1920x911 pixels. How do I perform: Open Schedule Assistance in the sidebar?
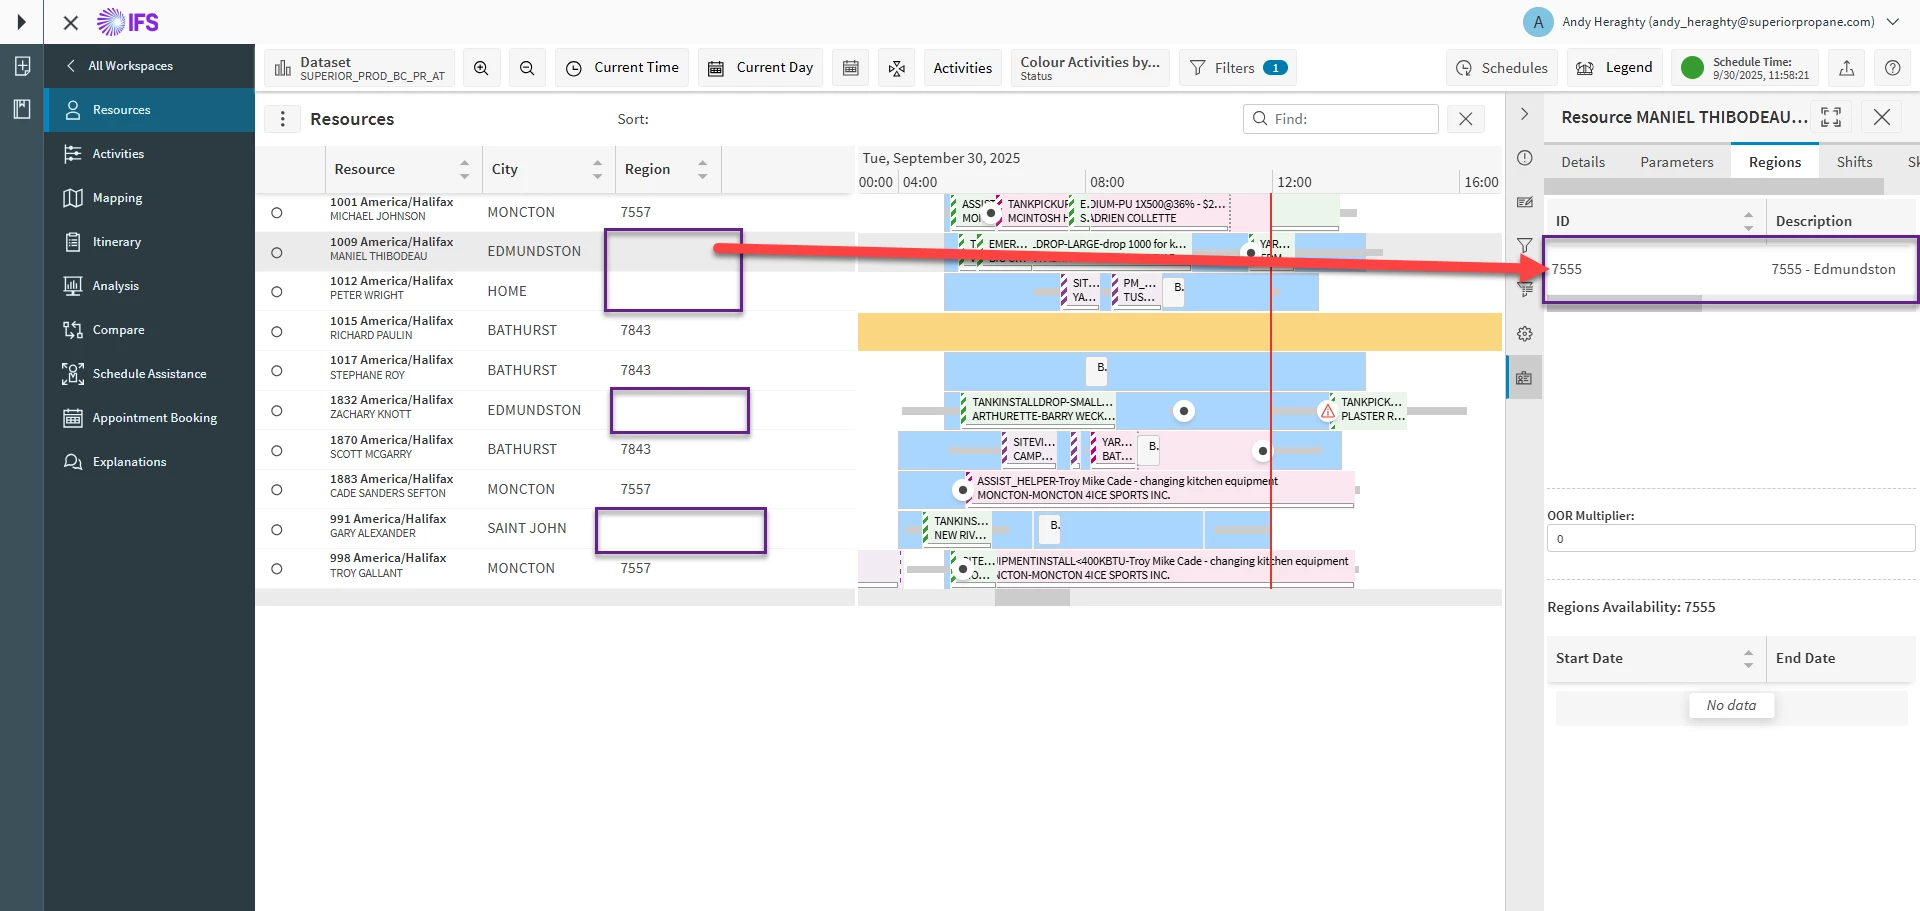coord(150,374)
